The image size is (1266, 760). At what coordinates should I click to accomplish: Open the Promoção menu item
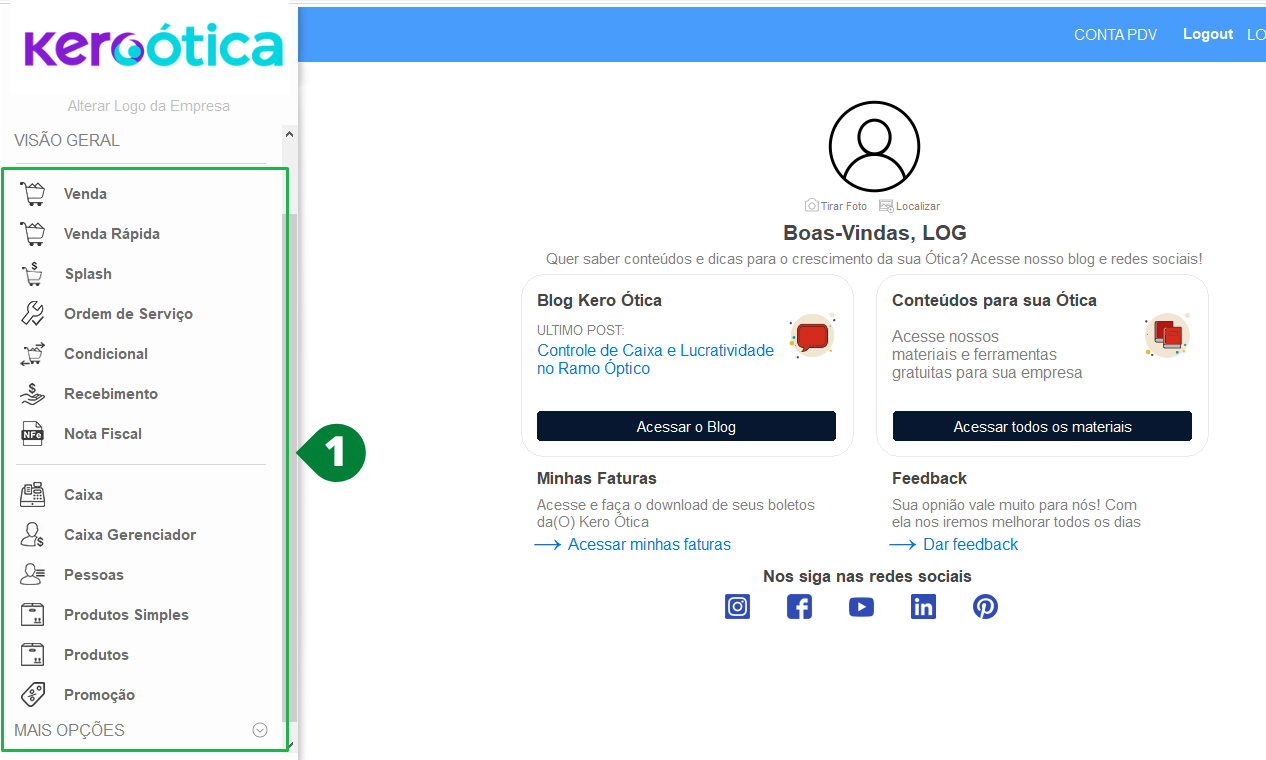pyautogui.click(x=99, y=694)
